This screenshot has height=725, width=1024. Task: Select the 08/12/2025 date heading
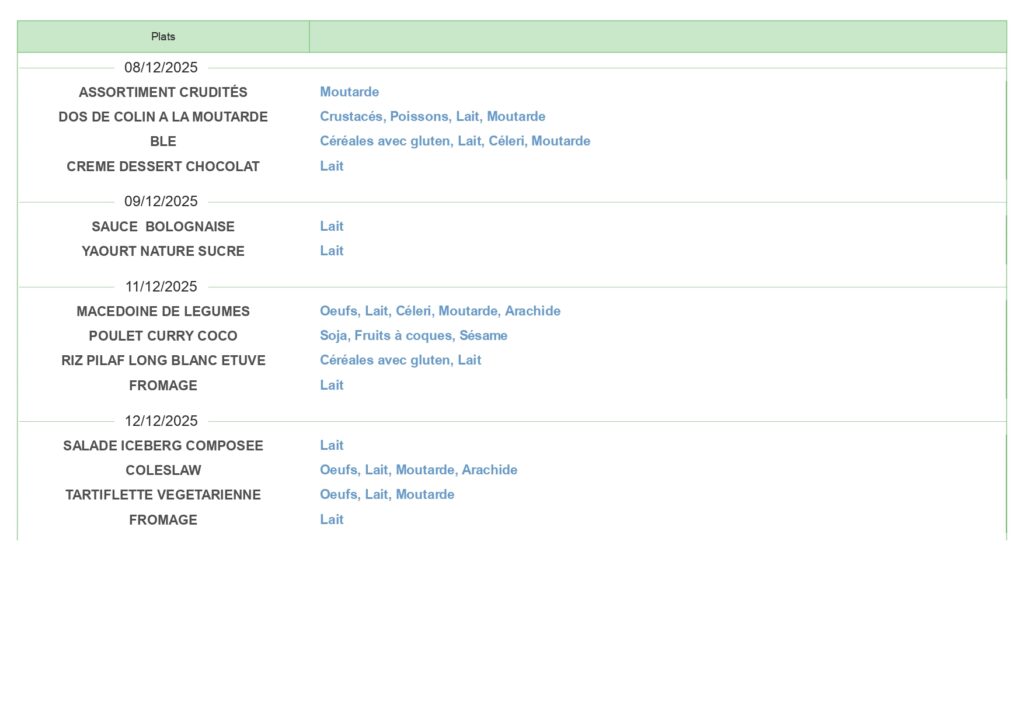pos(161,68)
